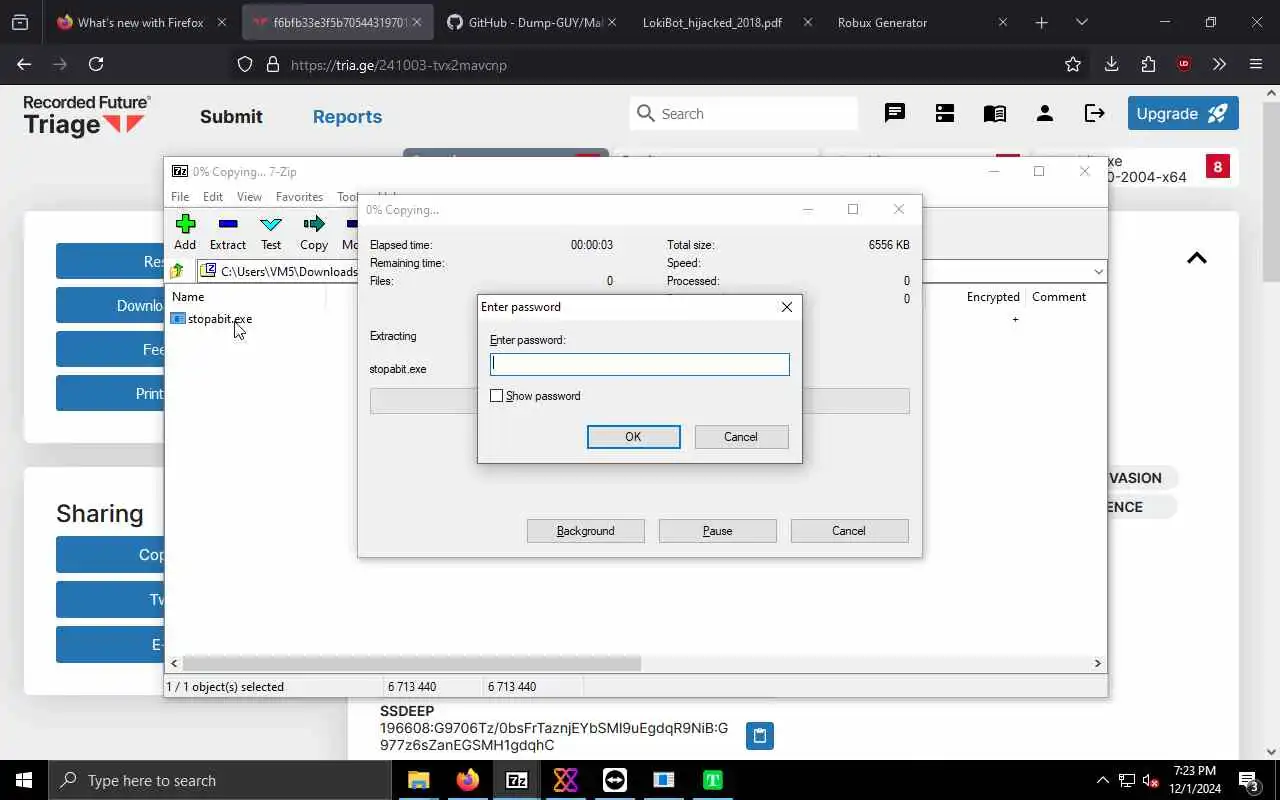Cancel the Enter password dialog
Screen dimensions: 1280x800
(741, 437)
